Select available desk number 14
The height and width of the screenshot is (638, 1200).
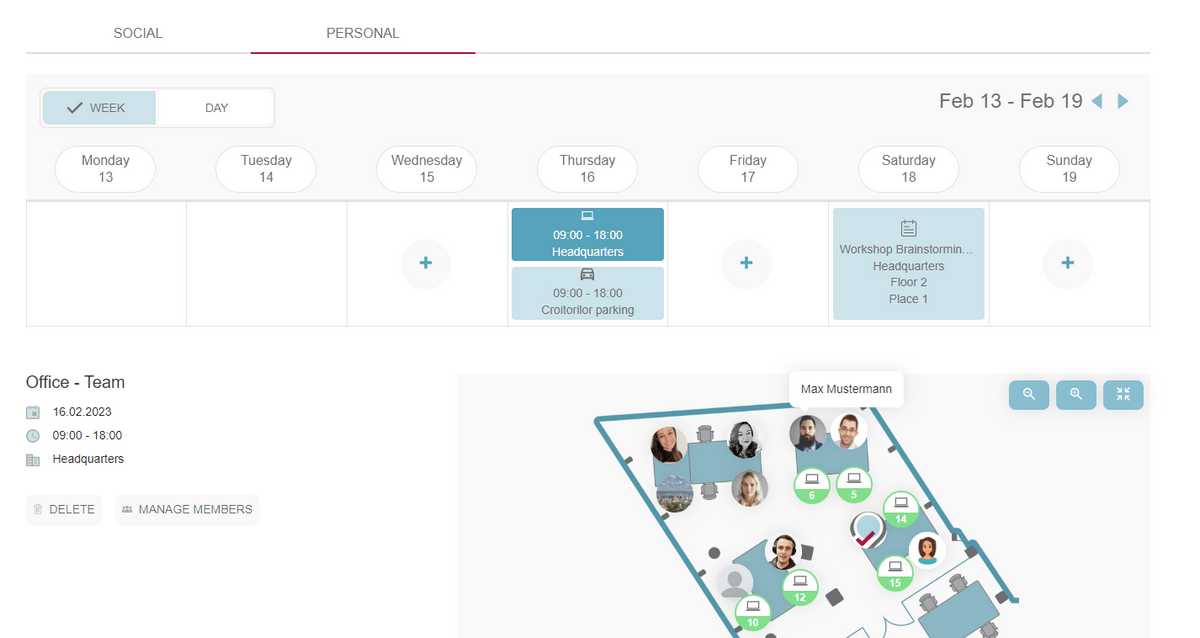click(901, 509)
